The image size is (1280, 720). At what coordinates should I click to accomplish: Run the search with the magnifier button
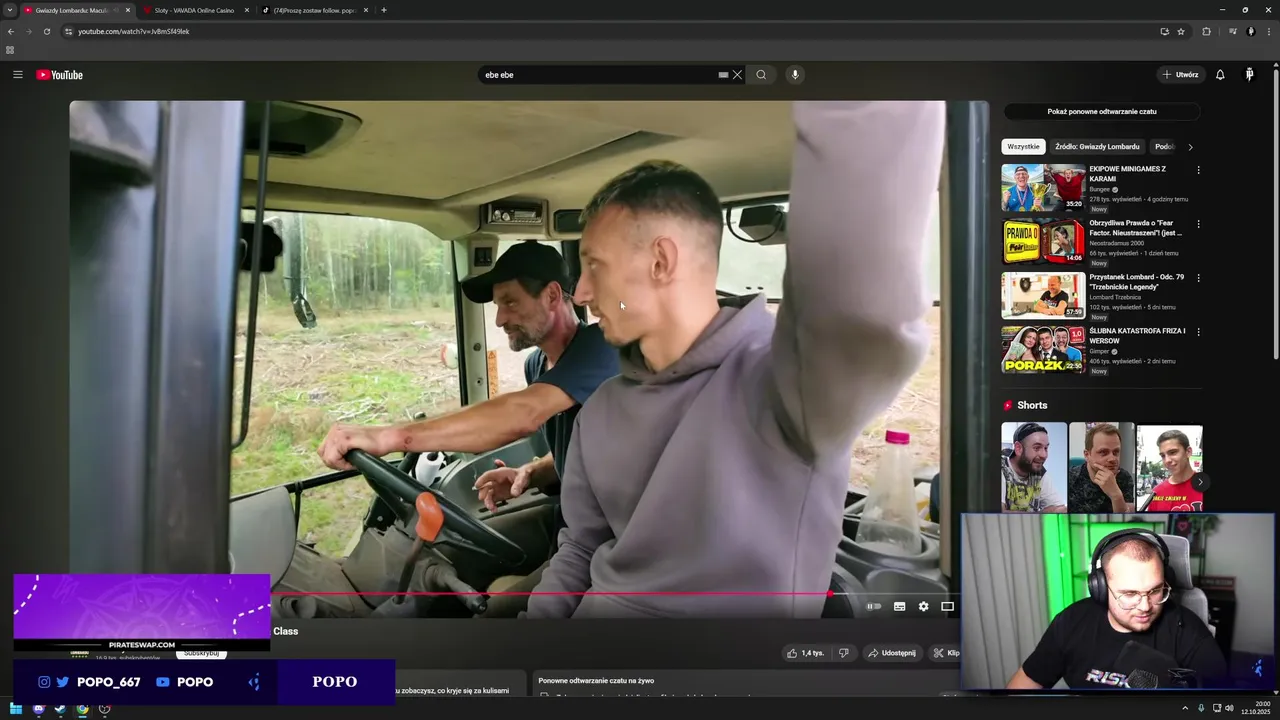761,75
